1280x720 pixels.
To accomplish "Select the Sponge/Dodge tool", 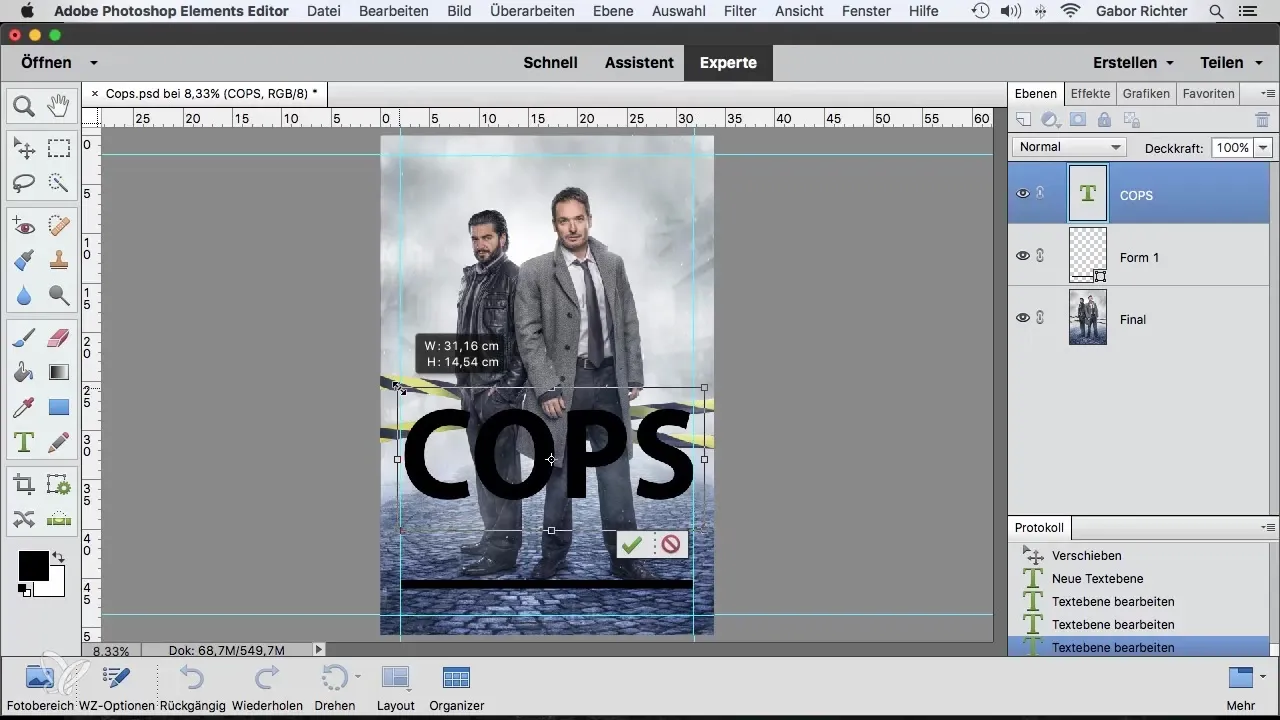I will 59,295.
